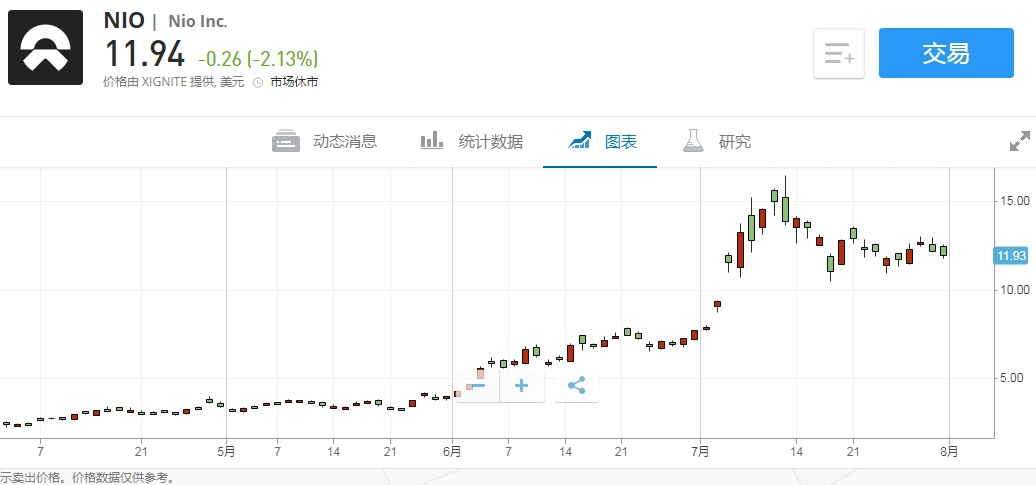Image resolution: width=1036 pixels, height=485 pixels.
Task: Click the NIO company logo
Action: pos(45,47)
